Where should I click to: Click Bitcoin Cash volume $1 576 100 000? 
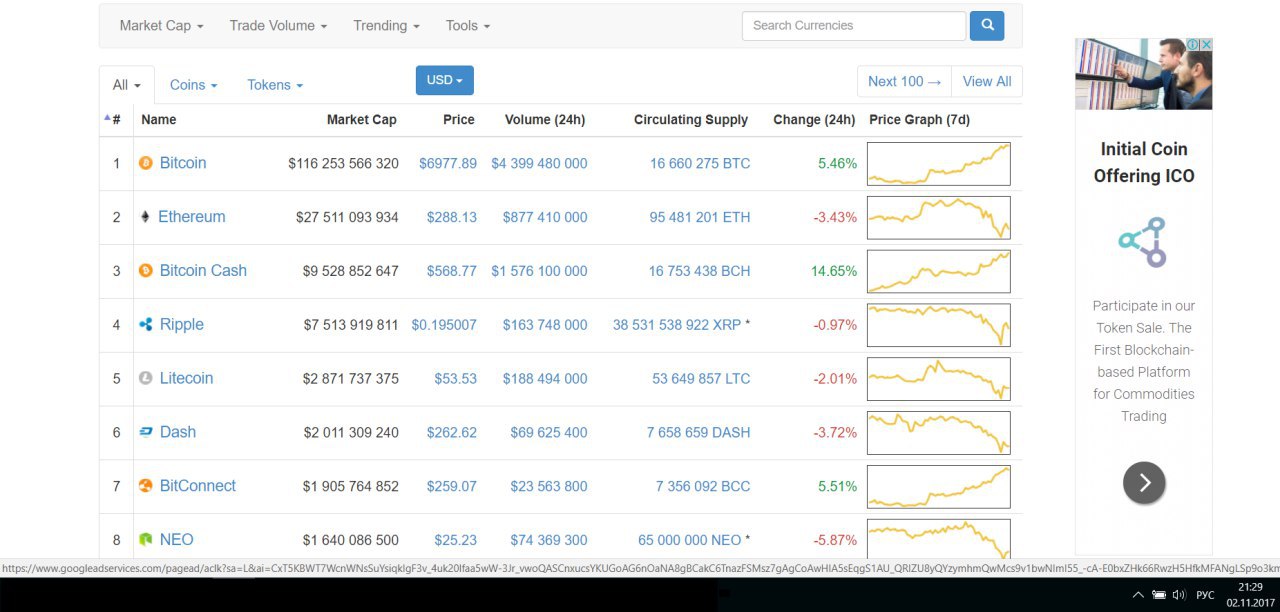pos(539,271)
